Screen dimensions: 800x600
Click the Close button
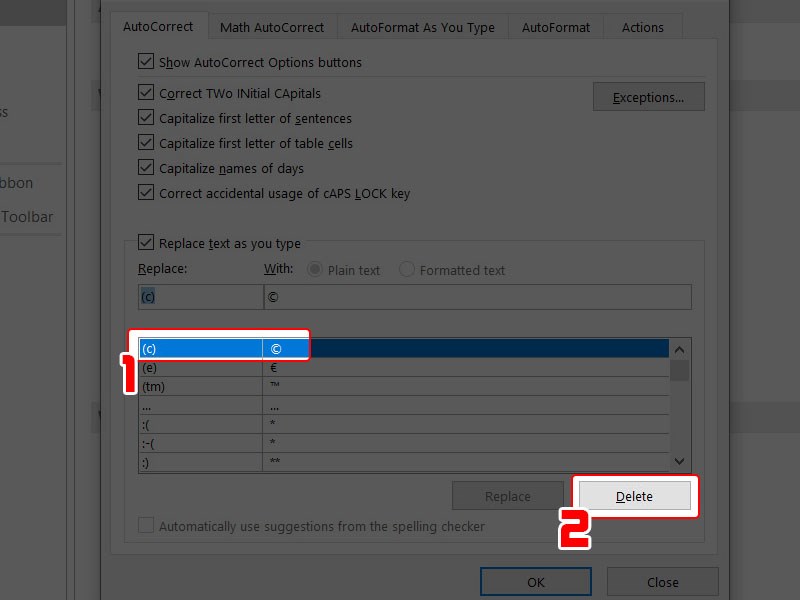pyautogui.click(x=662, y=582)
